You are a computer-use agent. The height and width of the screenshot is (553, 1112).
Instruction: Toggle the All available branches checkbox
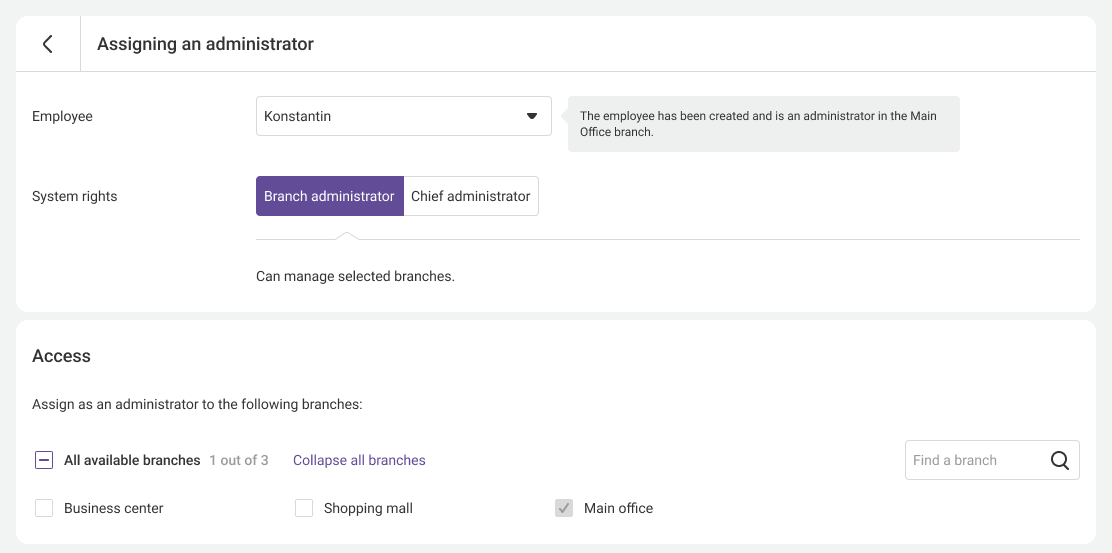(x=44, y=460)
